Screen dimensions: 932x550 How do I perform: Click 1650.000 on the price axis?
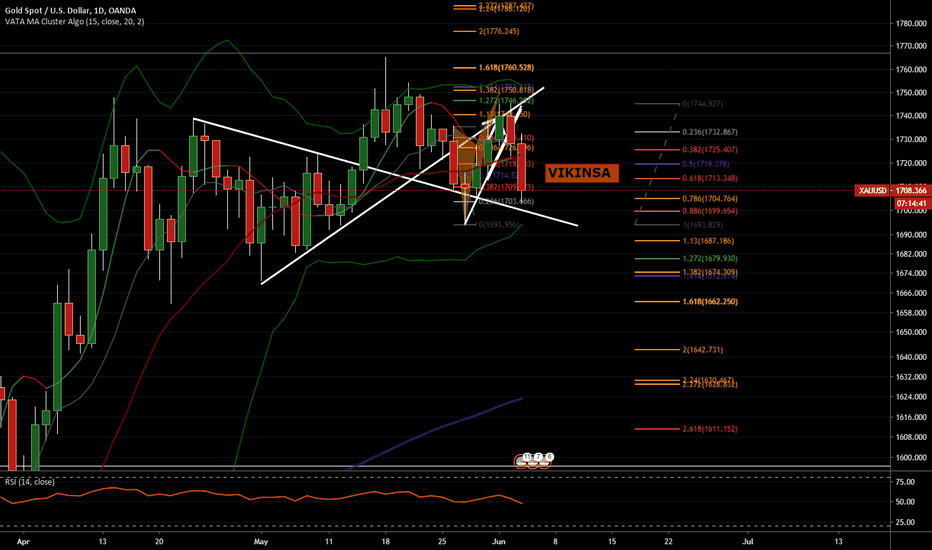[911, 332]
